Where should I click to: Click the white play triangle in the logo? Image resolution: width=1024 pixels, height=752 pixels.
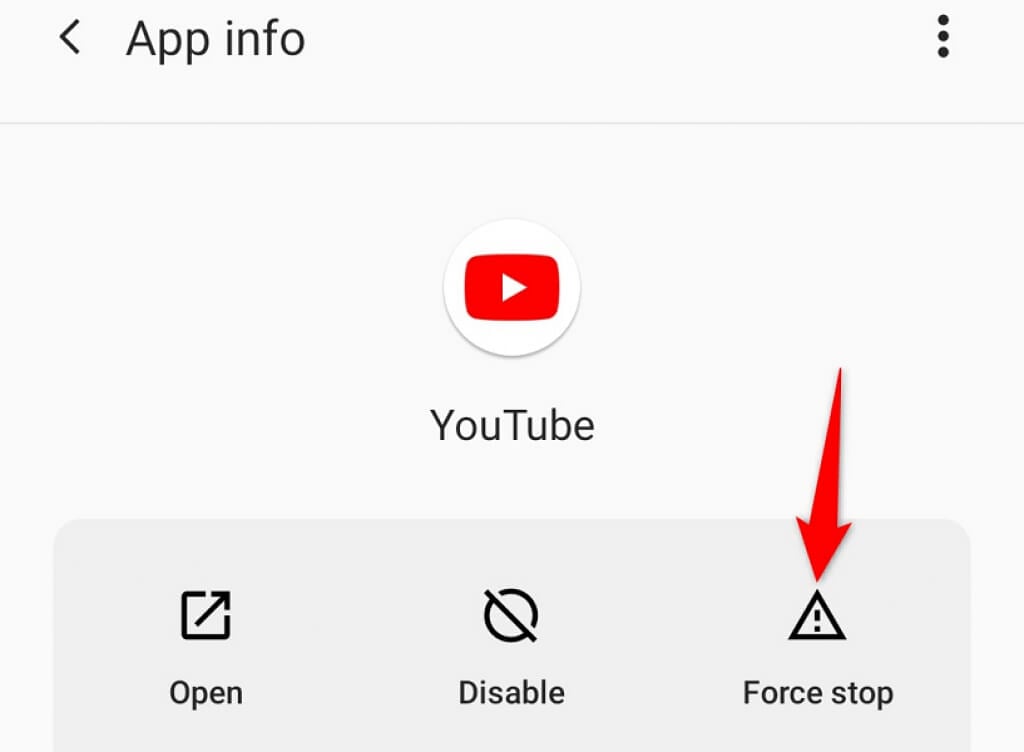[x=514, y=287]
